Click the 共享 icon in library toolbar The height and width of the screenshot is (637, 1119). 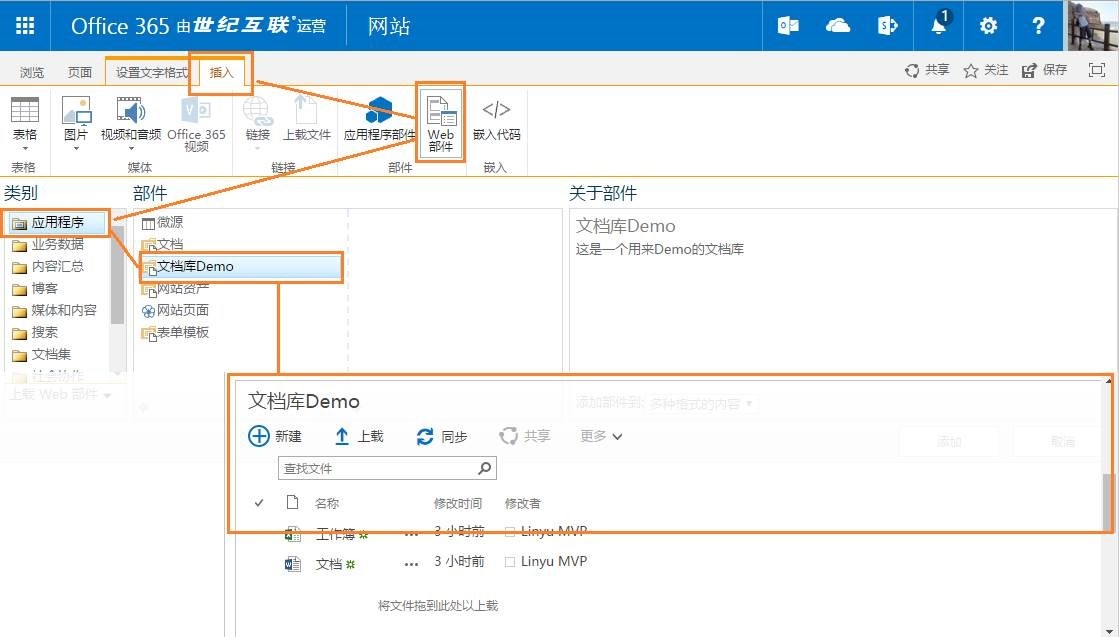click(508, 436)
